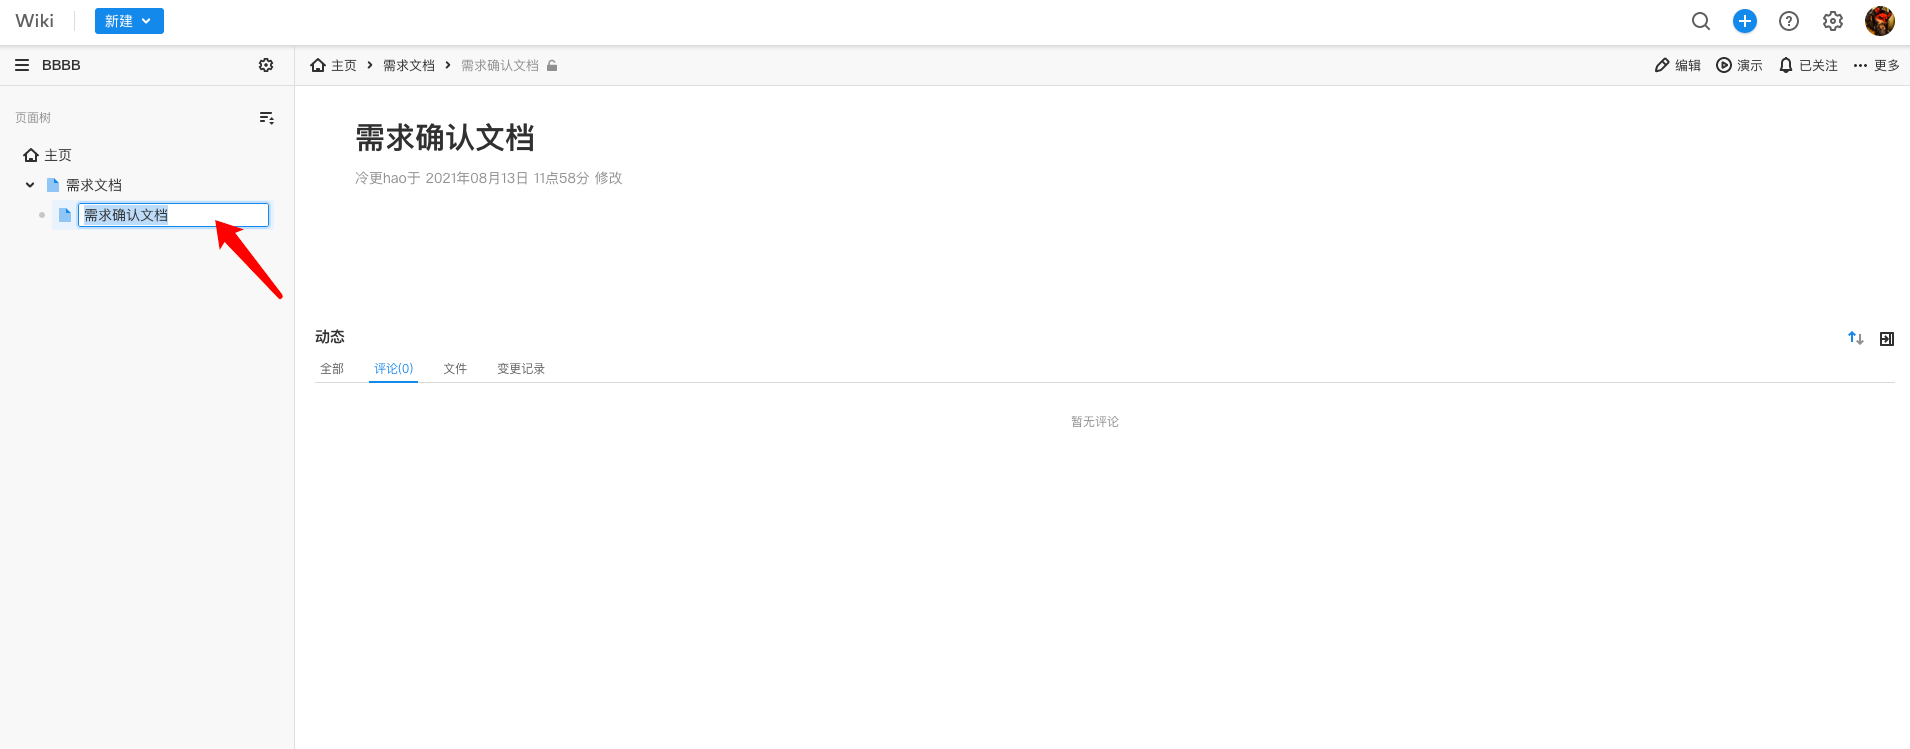The image size is (1910, 749).
Task: Reverse activity order with arrows icon
Action: pos(1855,338)
